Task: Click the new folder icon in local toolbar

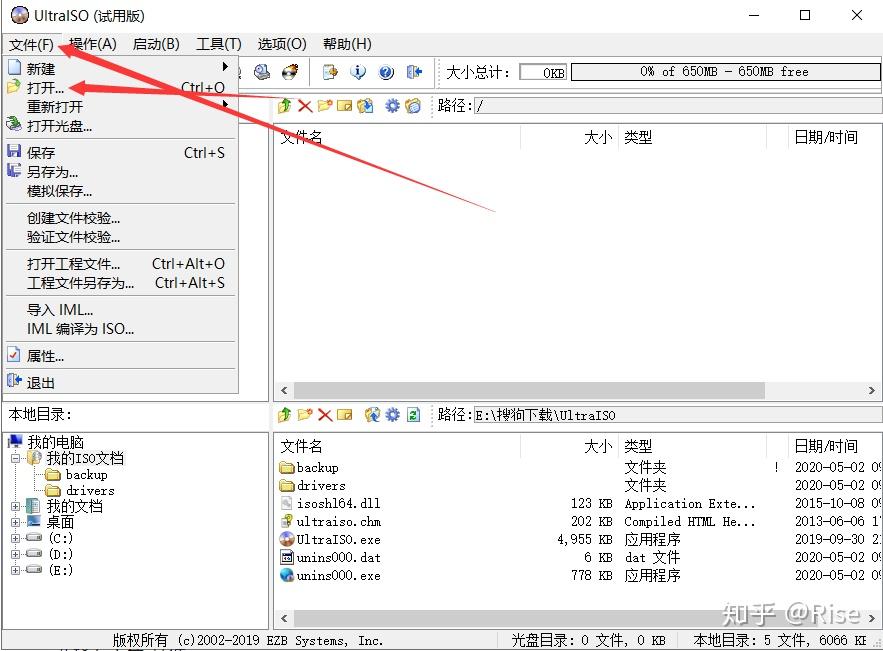Action: 305,415
